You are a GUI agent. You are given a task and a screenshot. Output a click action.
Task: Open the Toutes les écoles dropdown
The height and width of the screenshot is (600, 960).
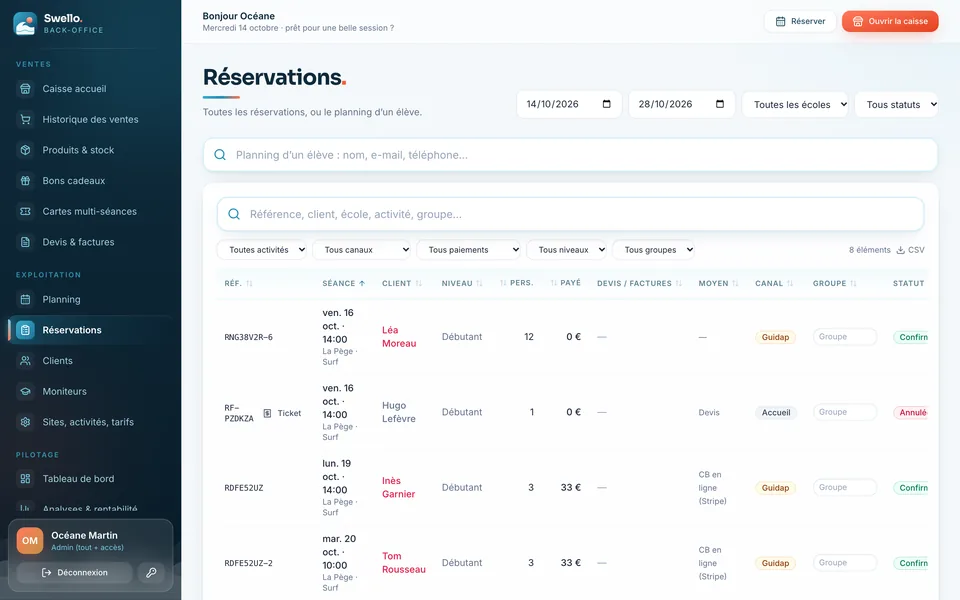coord(795,105)
